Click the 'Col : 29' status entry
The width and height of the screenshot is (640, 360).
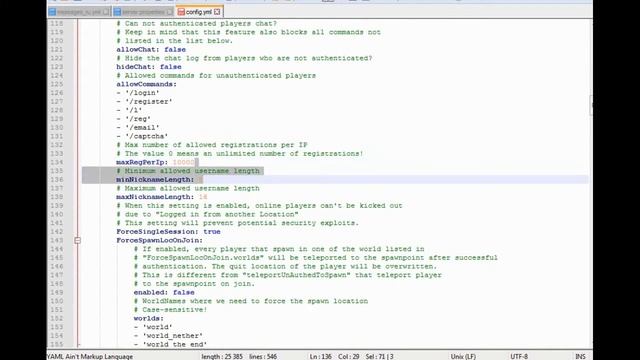click(349, 356)
